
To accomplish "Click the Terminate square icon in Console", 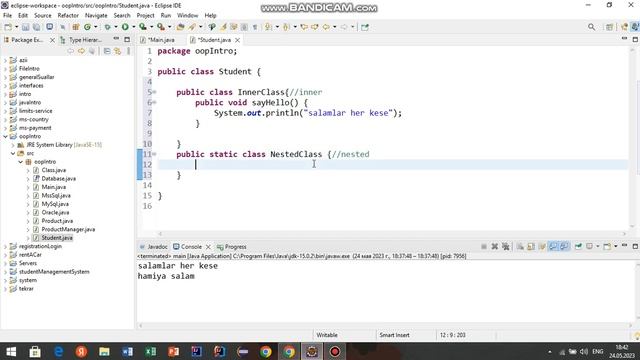I will (x=484, y=247).
